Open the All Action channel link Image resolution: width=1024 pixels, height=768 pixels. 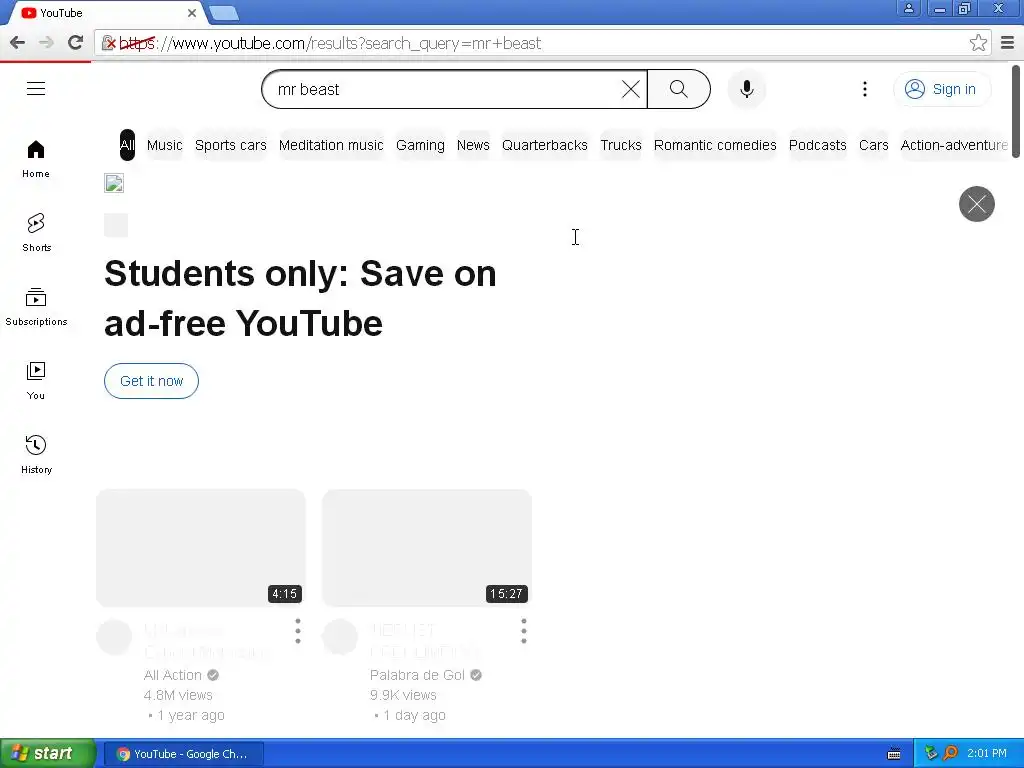click(x=172, y=675)
